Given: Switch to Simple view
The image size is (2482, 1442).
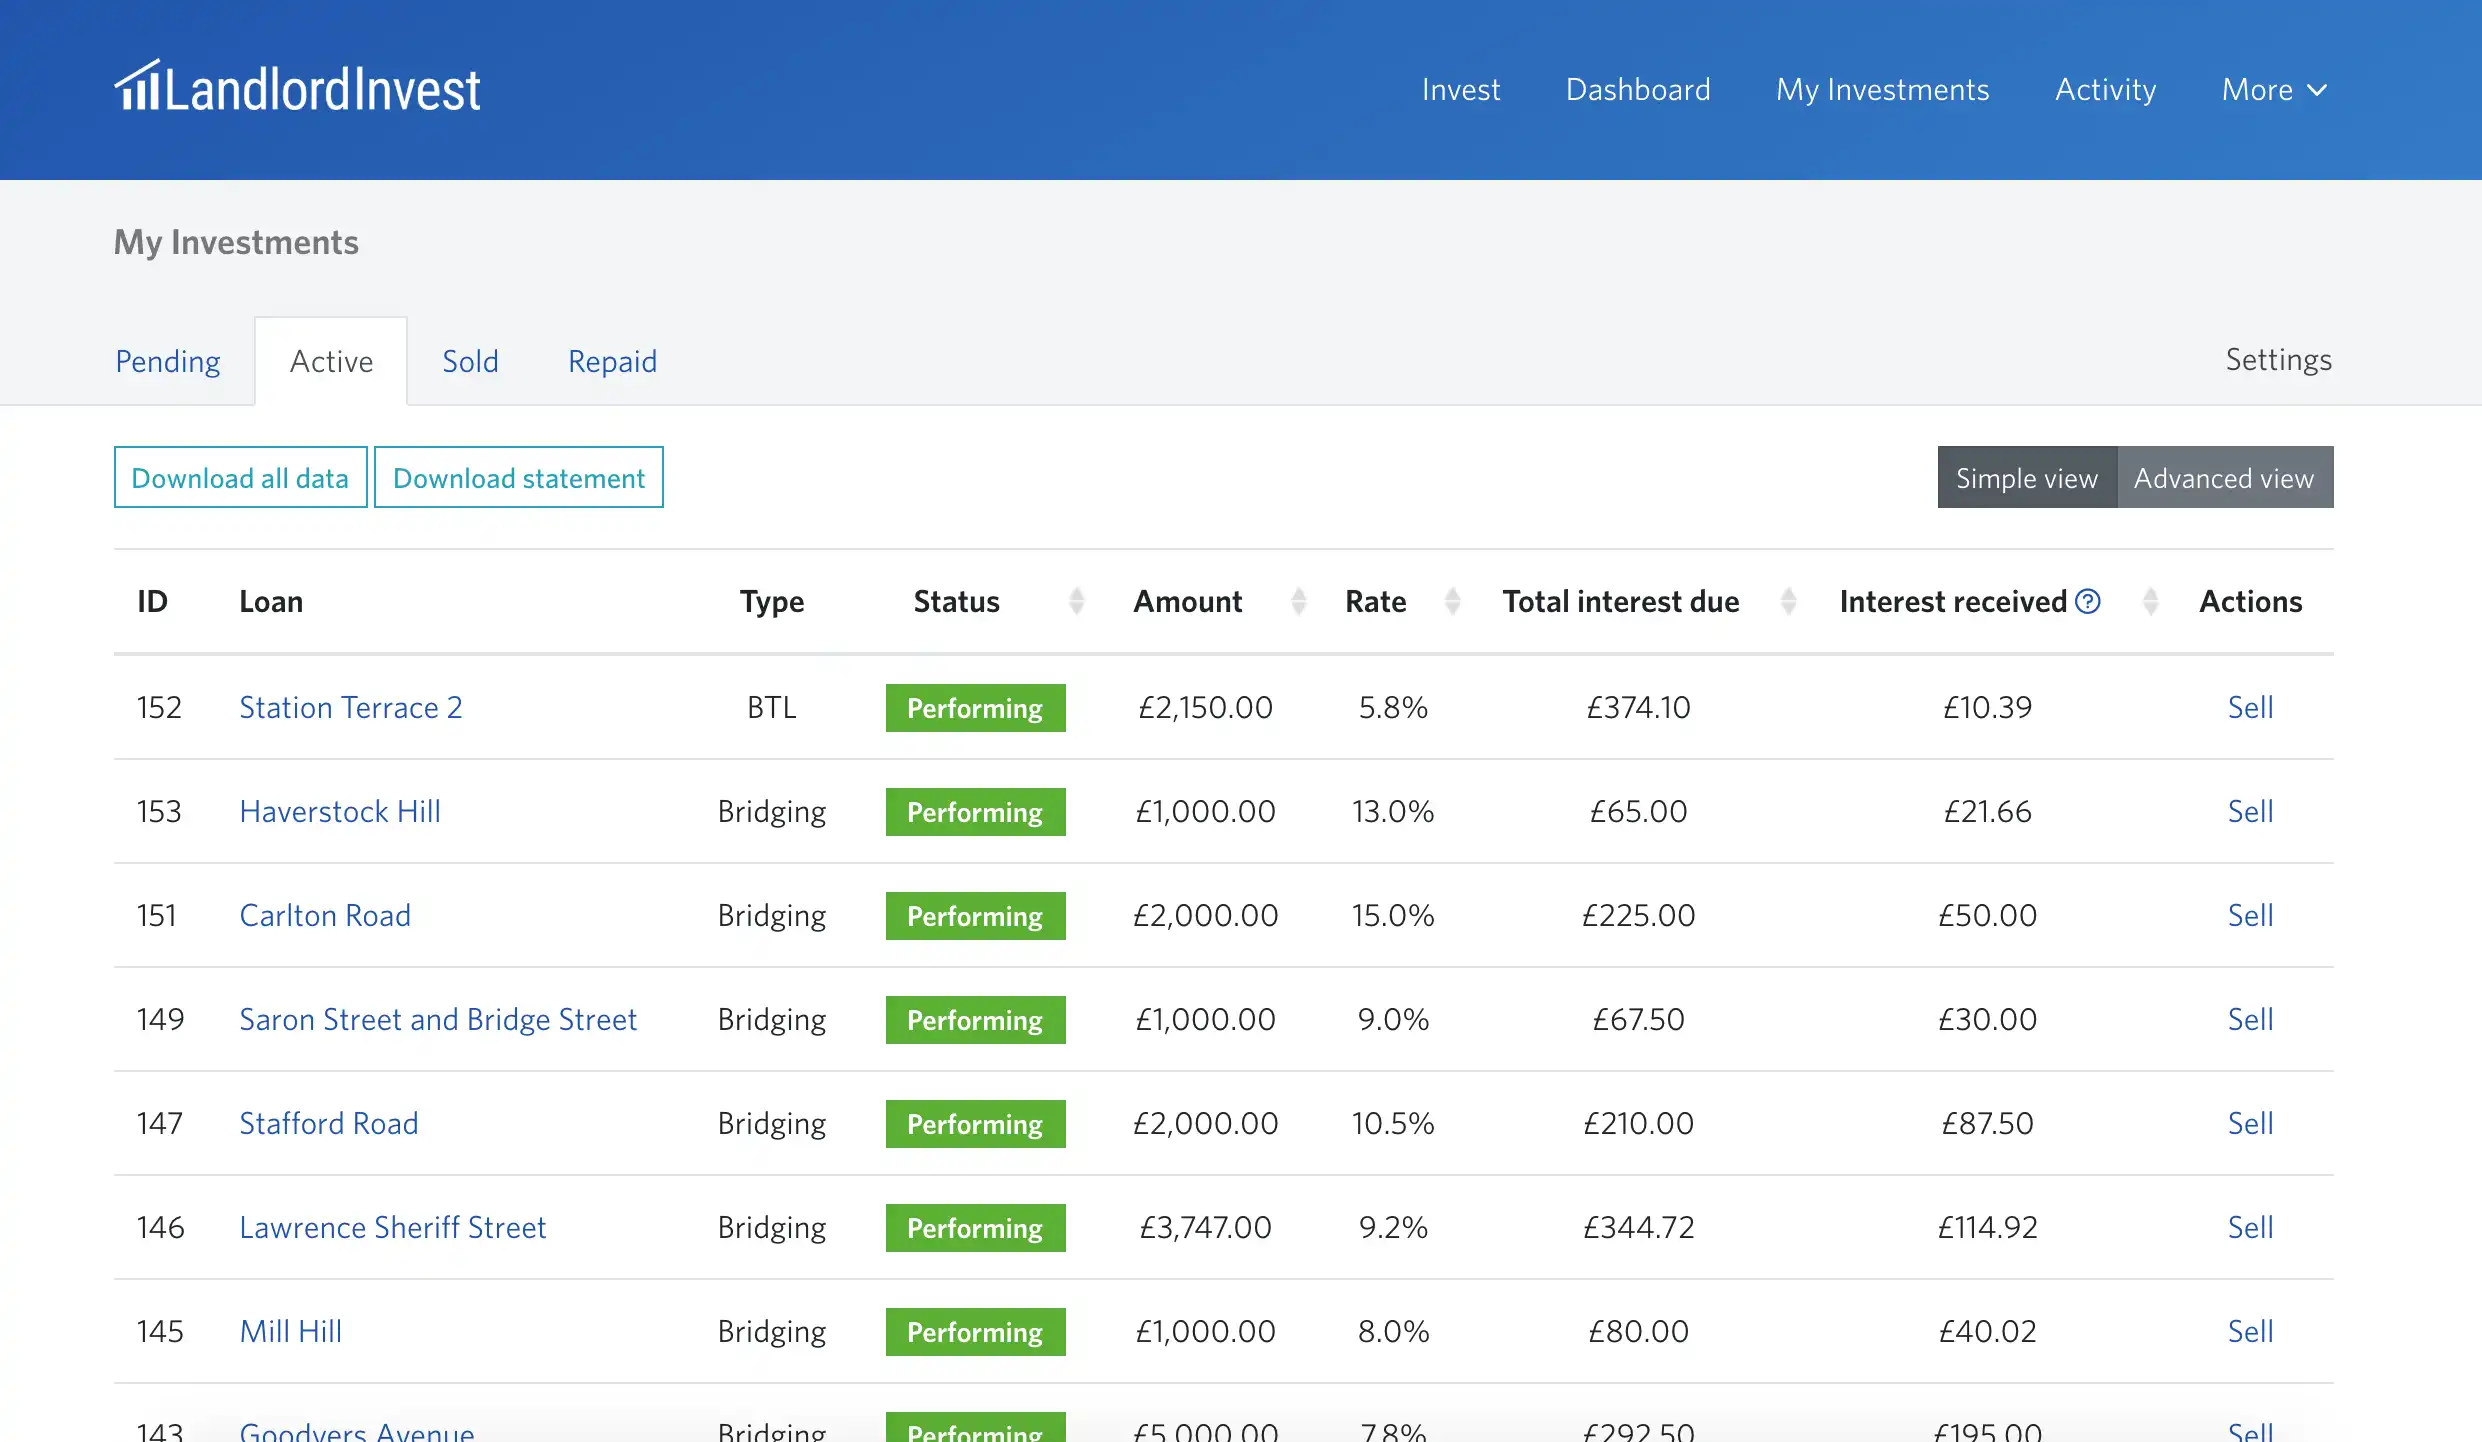Looking at the screenshot, I should click(2027, 477).
